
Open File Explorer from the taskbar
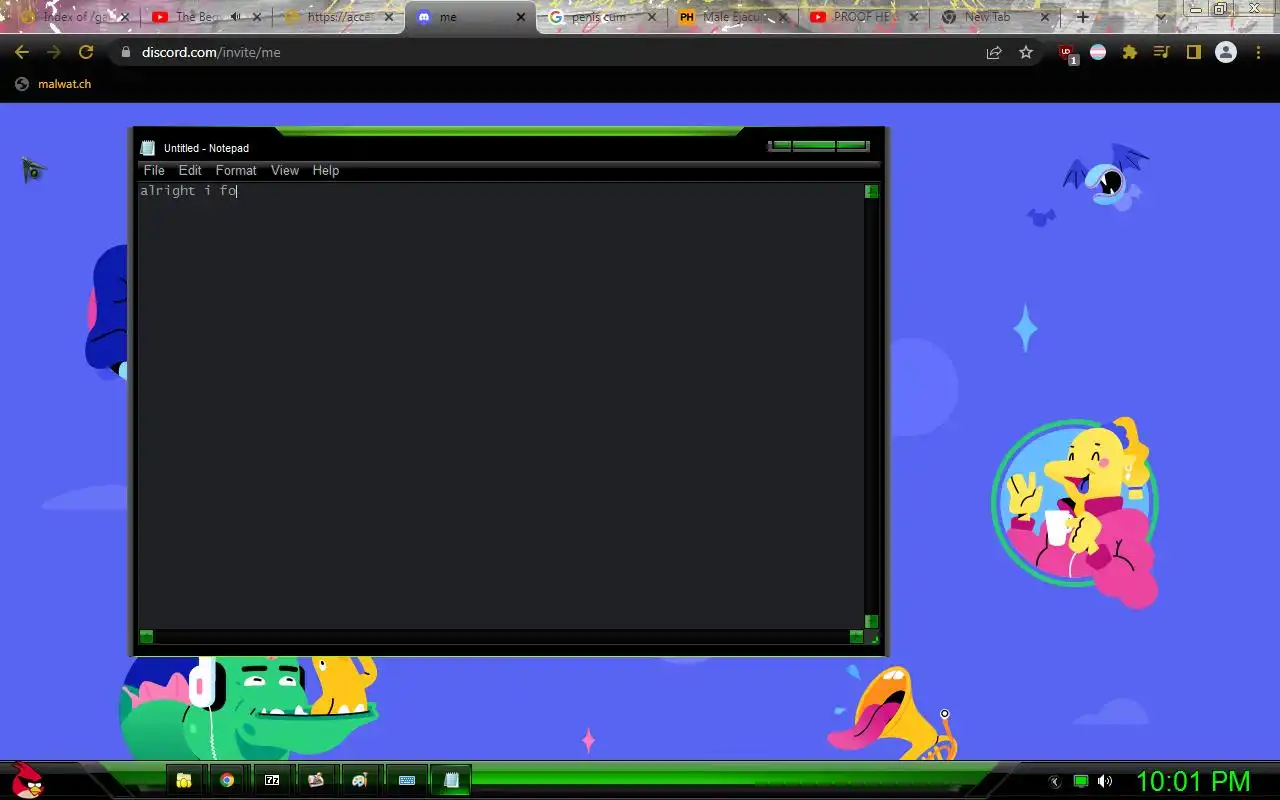184,780
